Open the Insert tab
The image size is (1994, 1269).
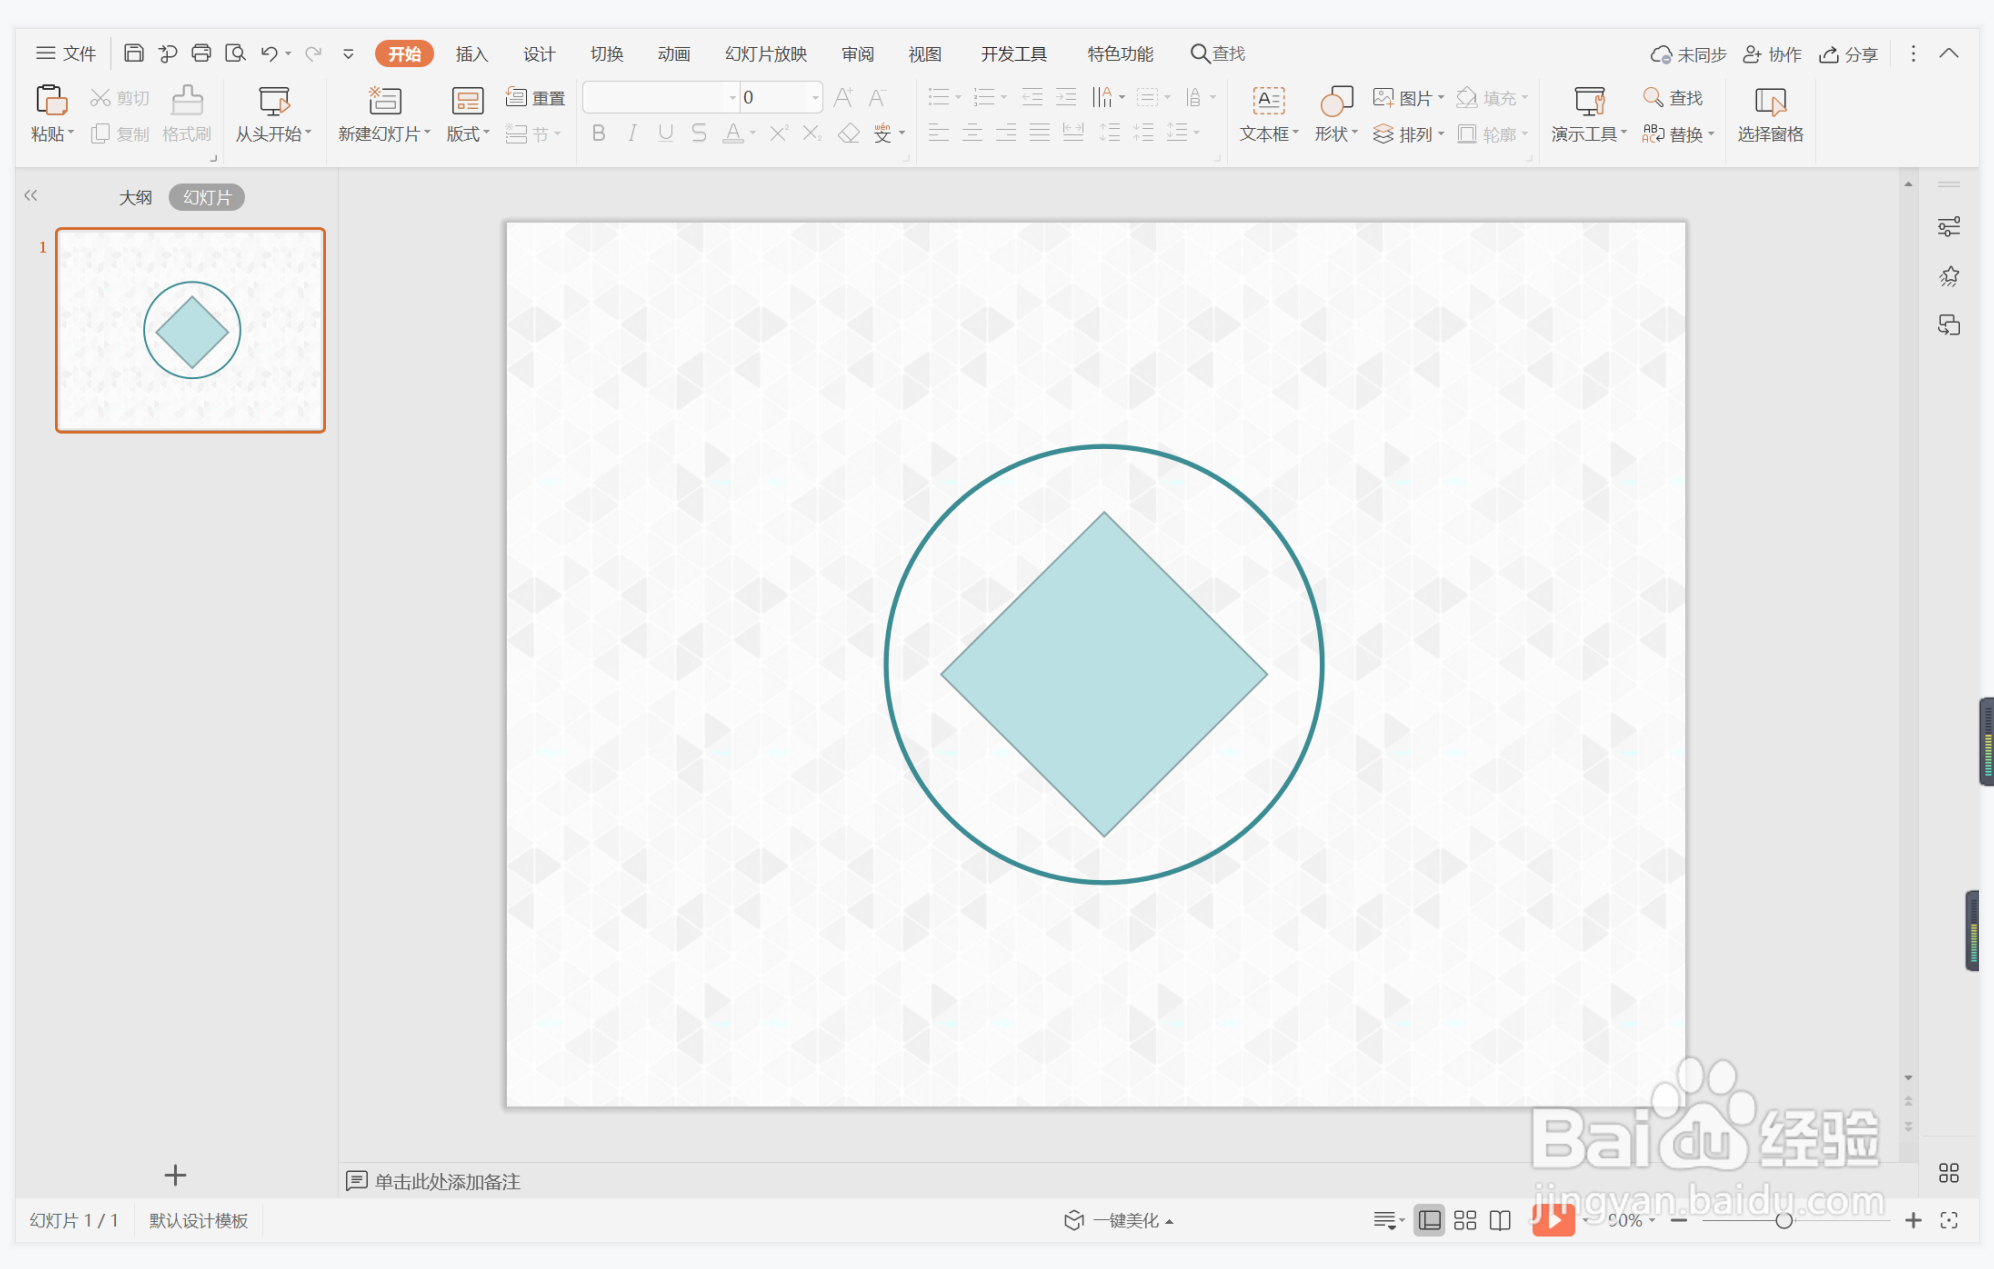471,54
